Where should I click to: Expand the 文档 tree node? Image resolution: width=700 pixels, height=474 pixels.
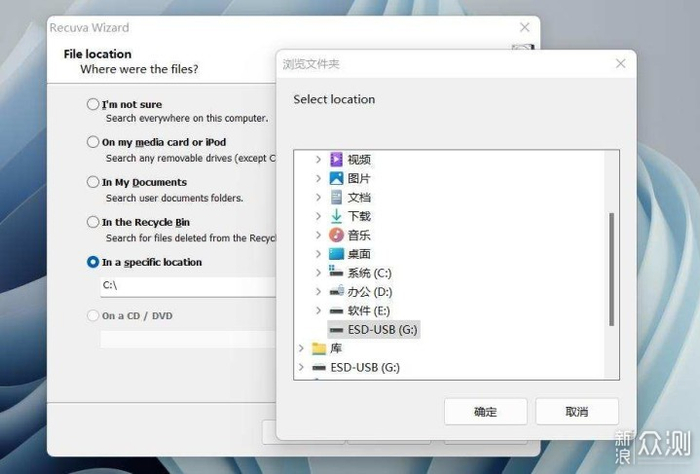[318, 197]
